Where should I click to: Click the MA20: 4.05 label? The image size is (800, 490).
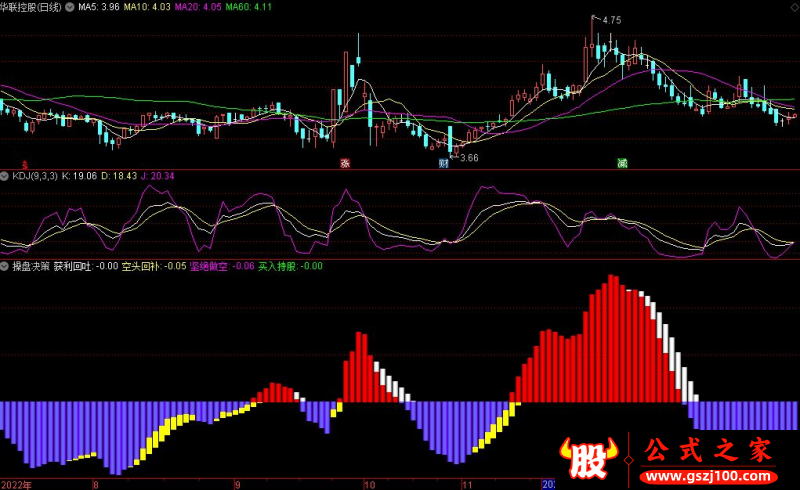(x=198, y=7)
